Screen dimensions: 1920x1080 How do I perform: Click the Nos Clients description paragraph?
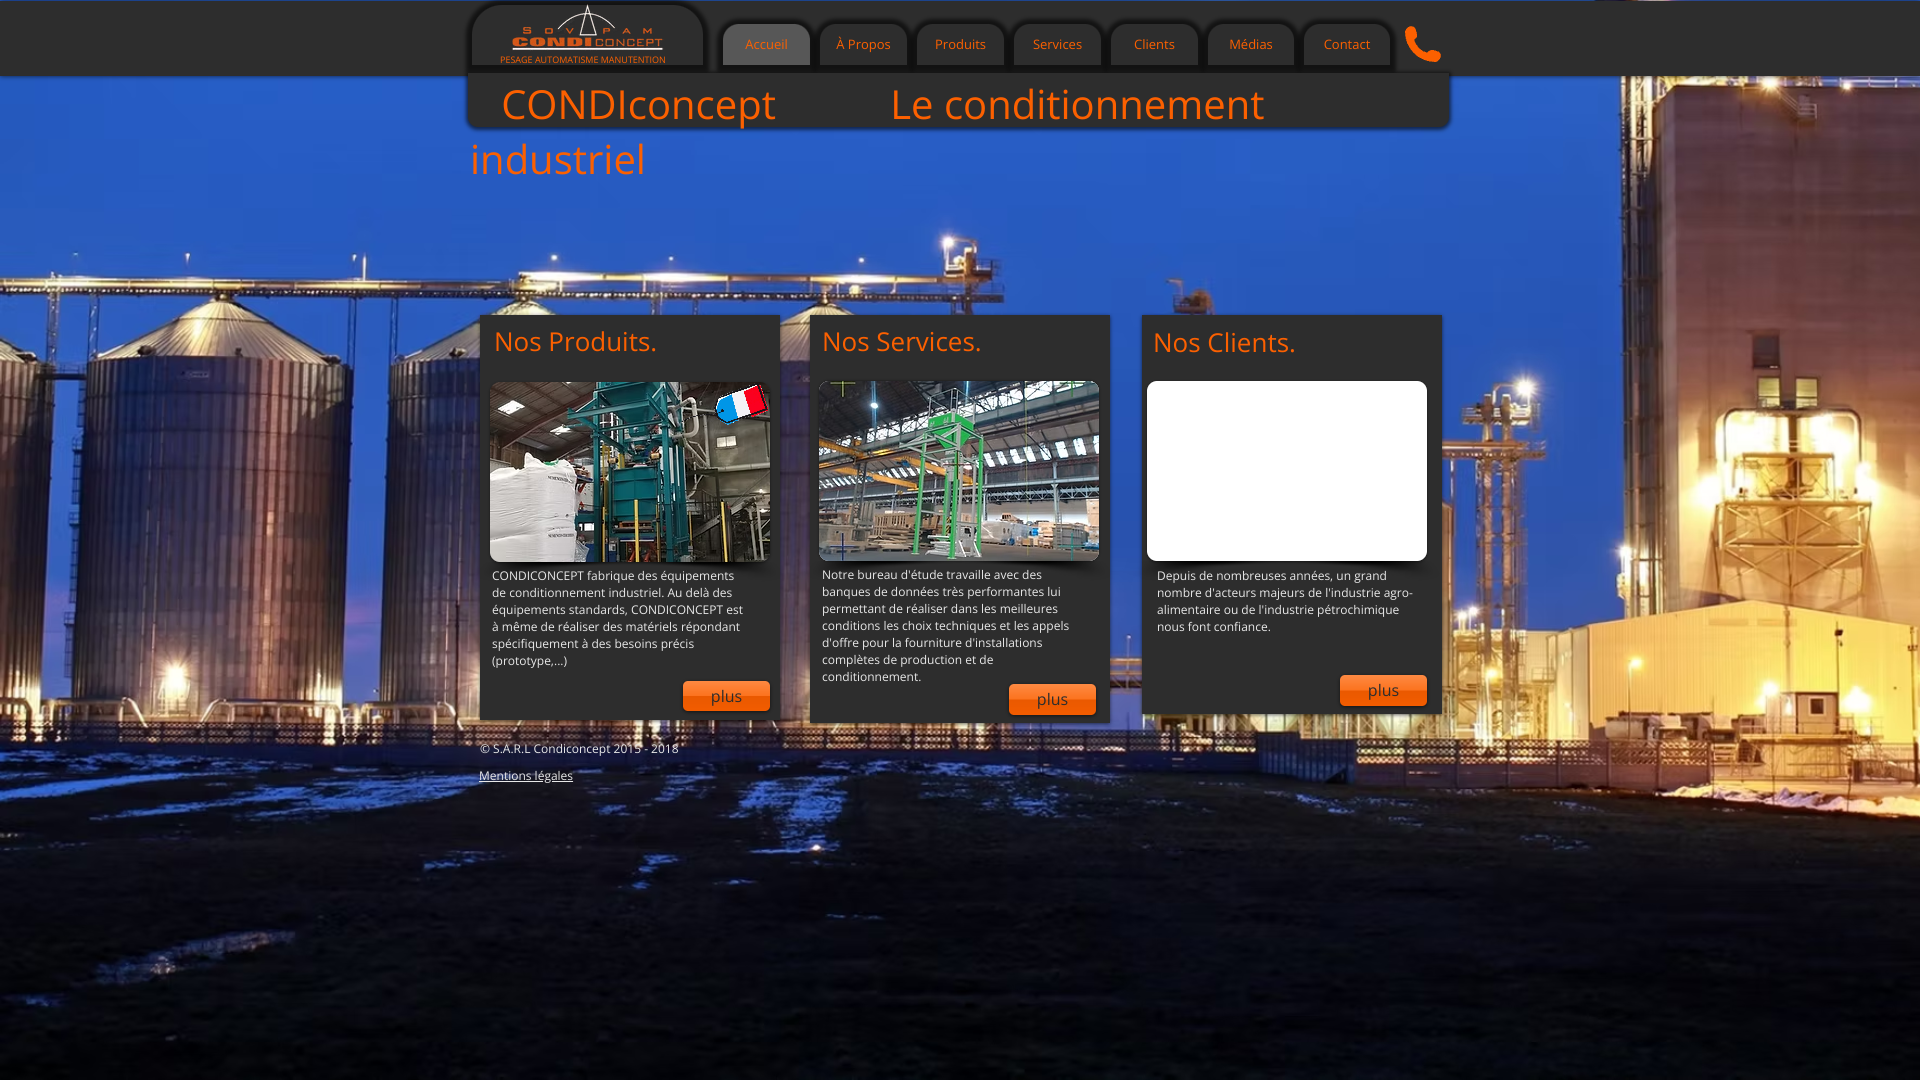coord(1285,601)
